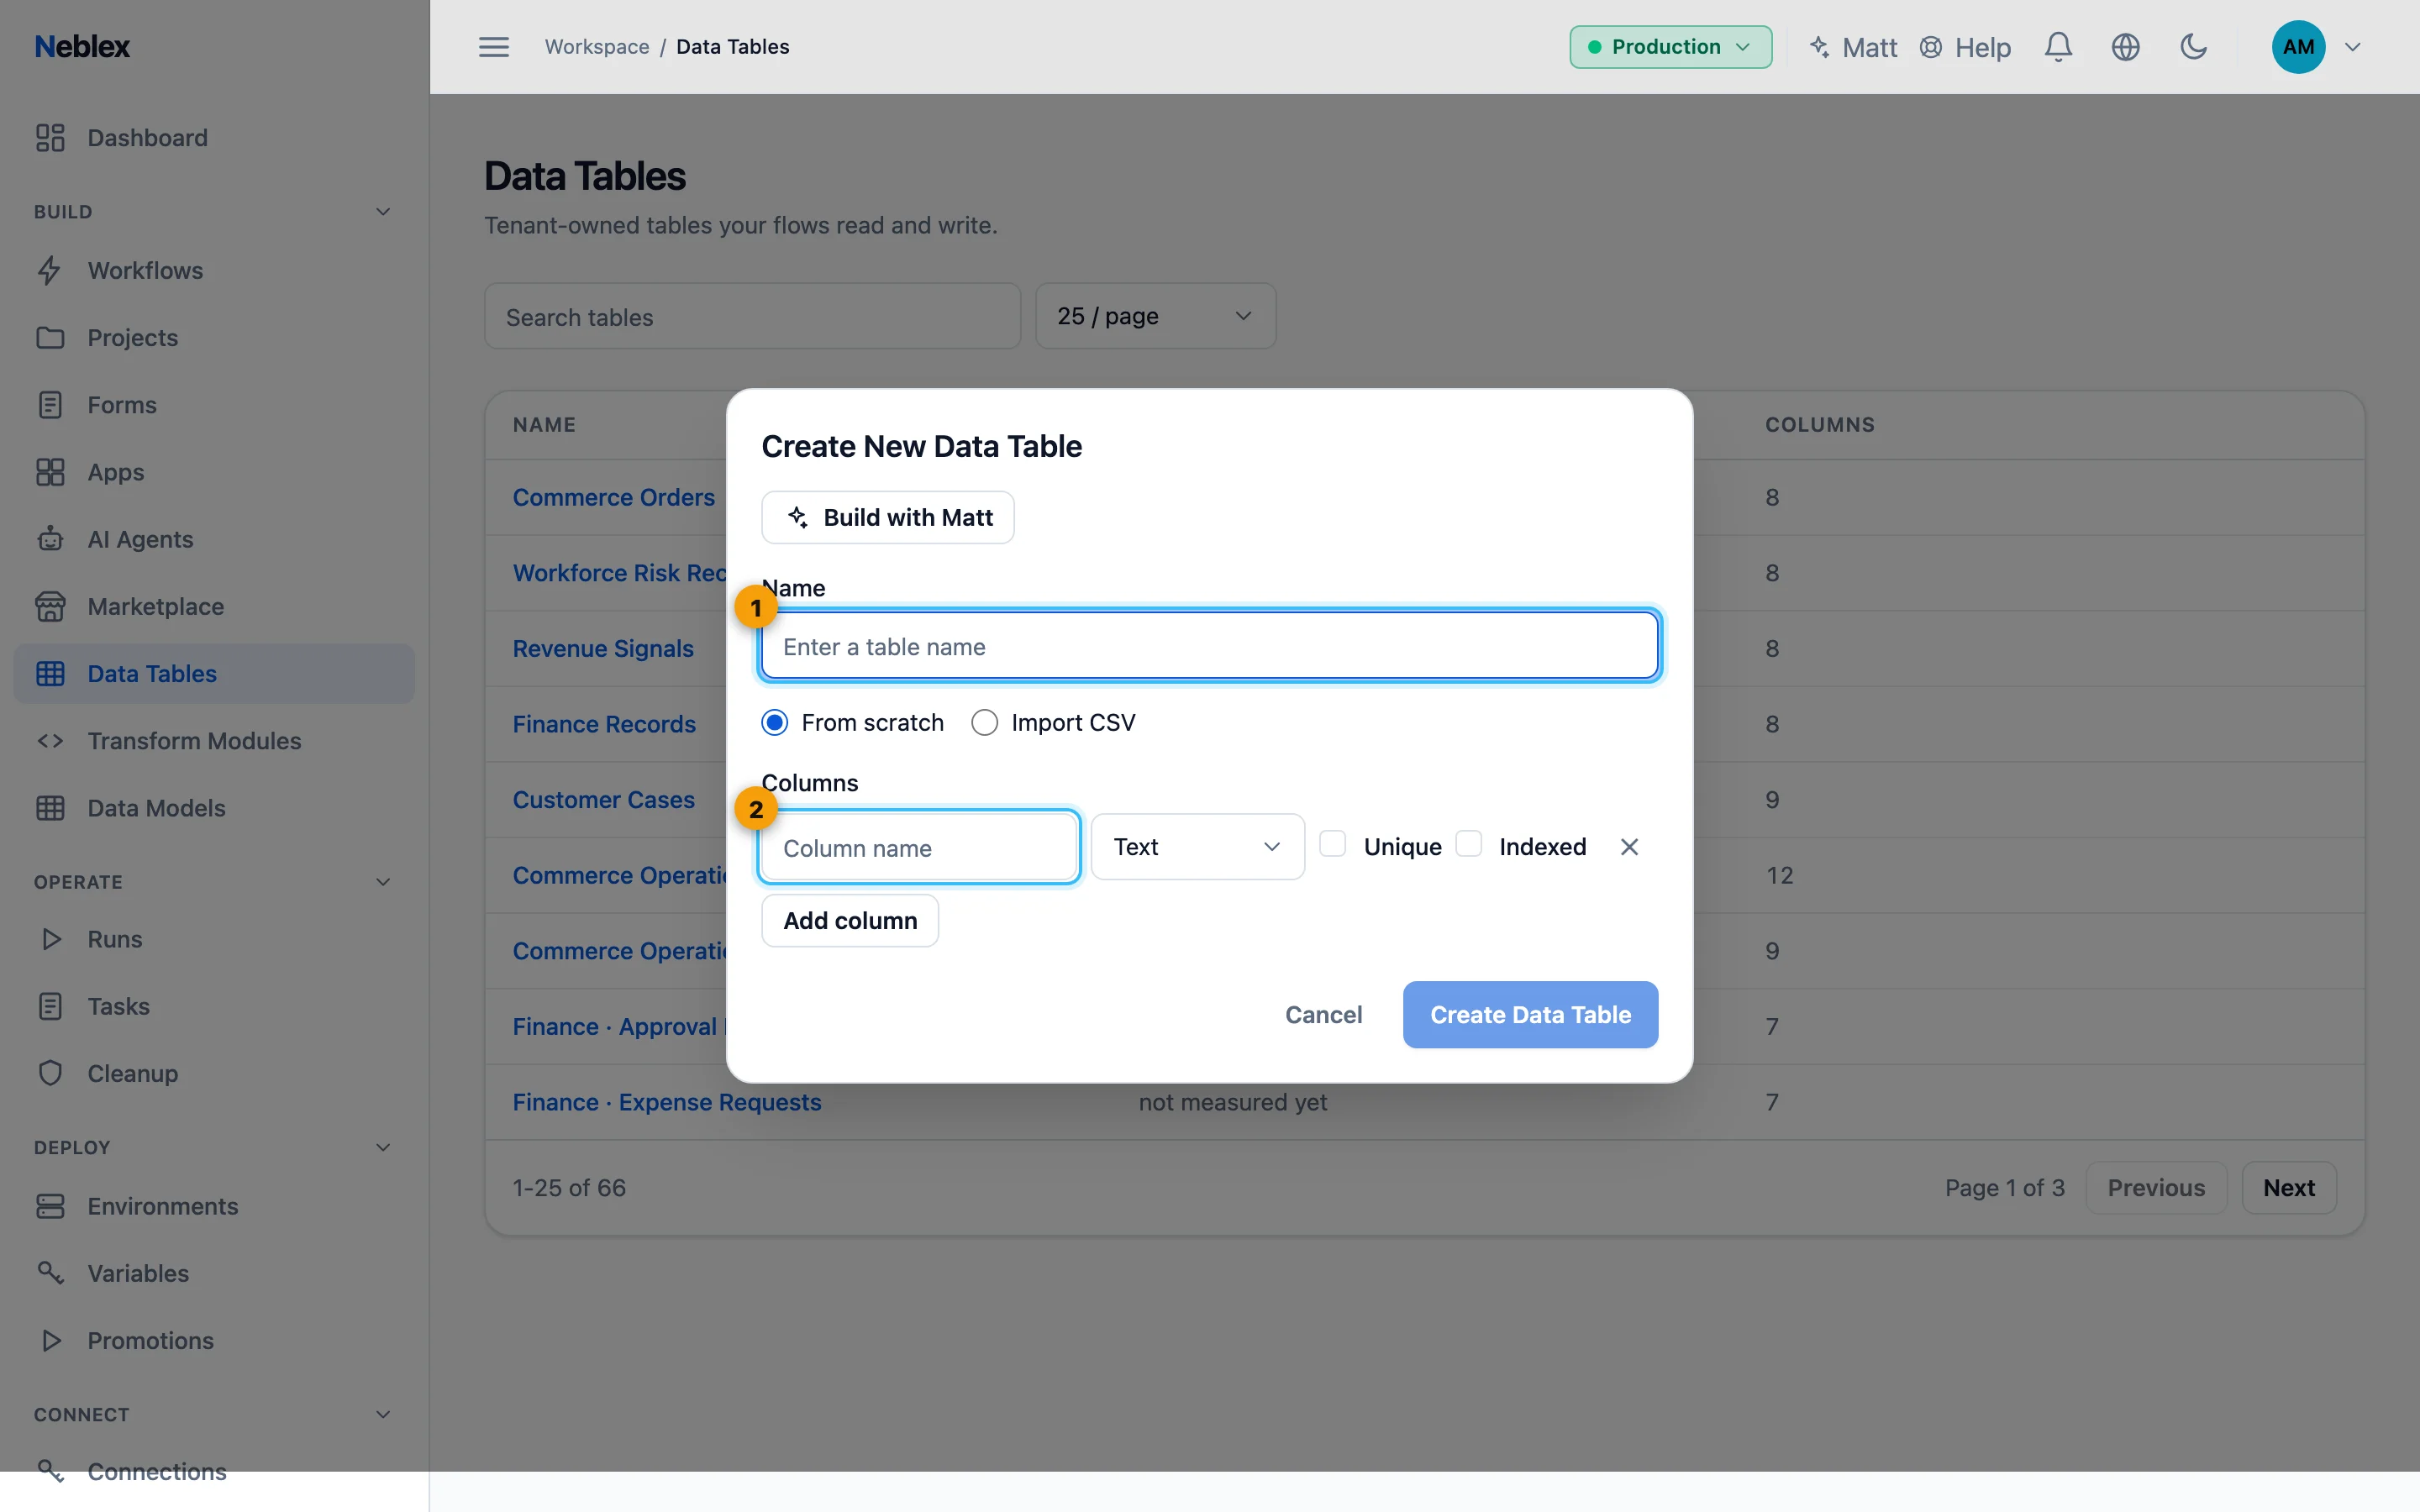Open Cleanup in sidebar
Image resolution: width=2420 pixels, height=1512 pixels.
pyautogui.click(x=214, y=1073)
